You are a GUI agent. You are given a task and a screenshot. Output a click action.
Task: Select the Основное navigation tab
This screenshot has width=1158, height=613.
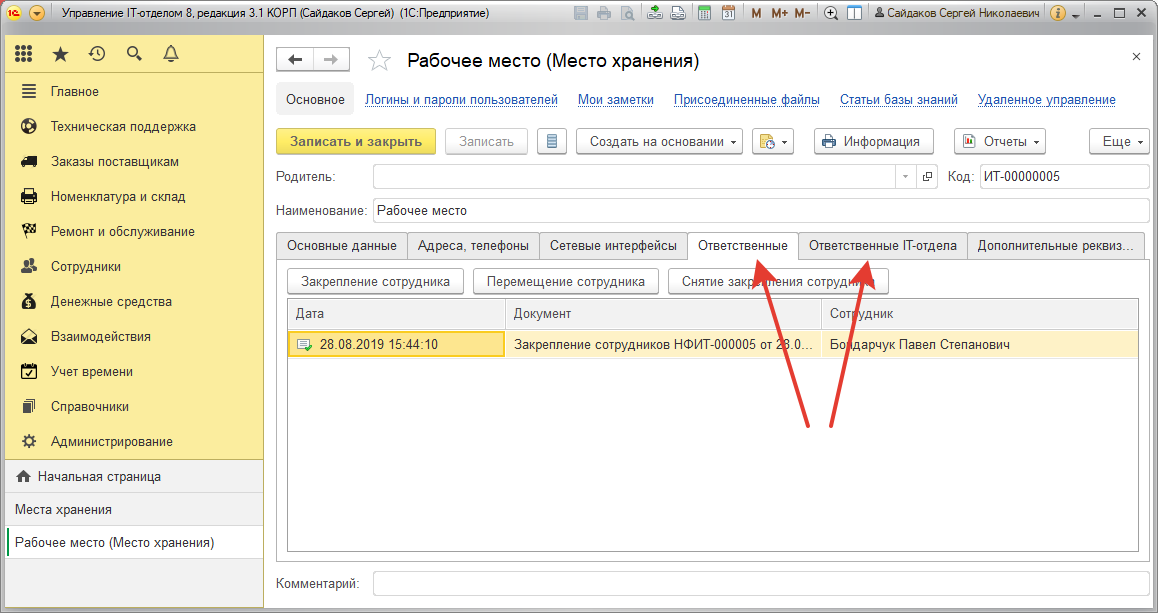(315, 100)
